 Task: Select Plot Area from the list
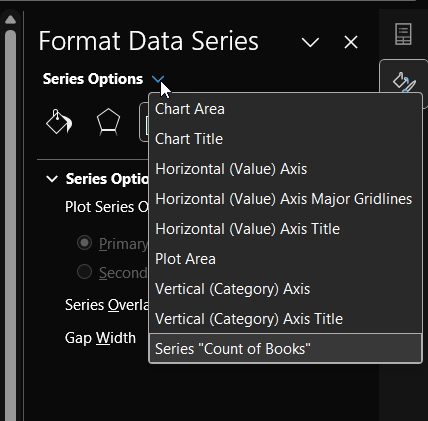(285, 259)
